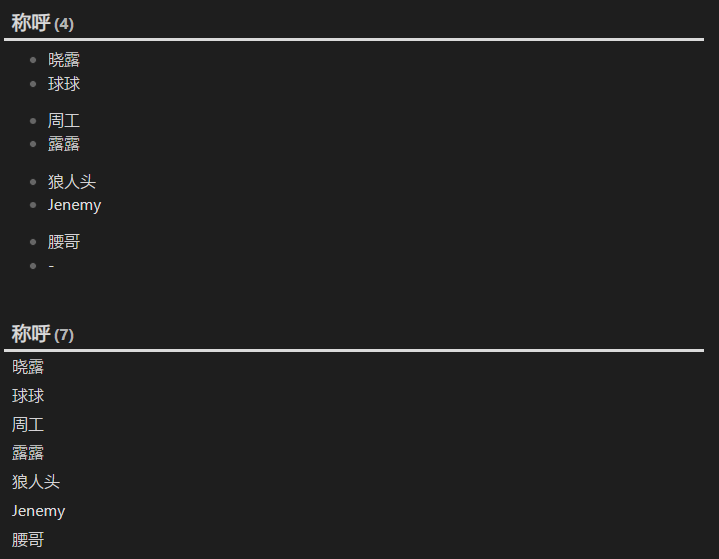Select 腰哥 row in the lower table
This screenshot has height=559, width=719.
[354, 540]
